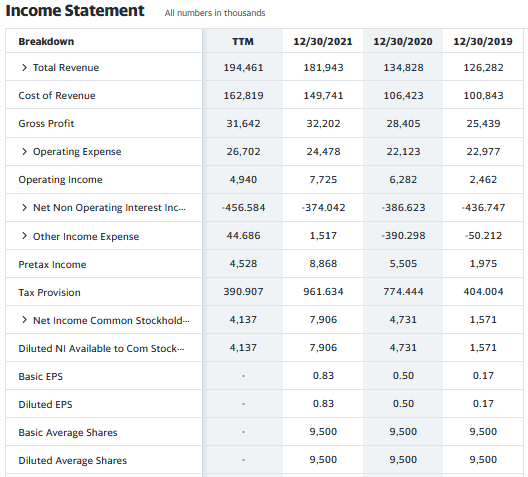Viewport: 528px width, 477px height.
Task: Click Operating Expense value 24,478
Action: point(323,151)
